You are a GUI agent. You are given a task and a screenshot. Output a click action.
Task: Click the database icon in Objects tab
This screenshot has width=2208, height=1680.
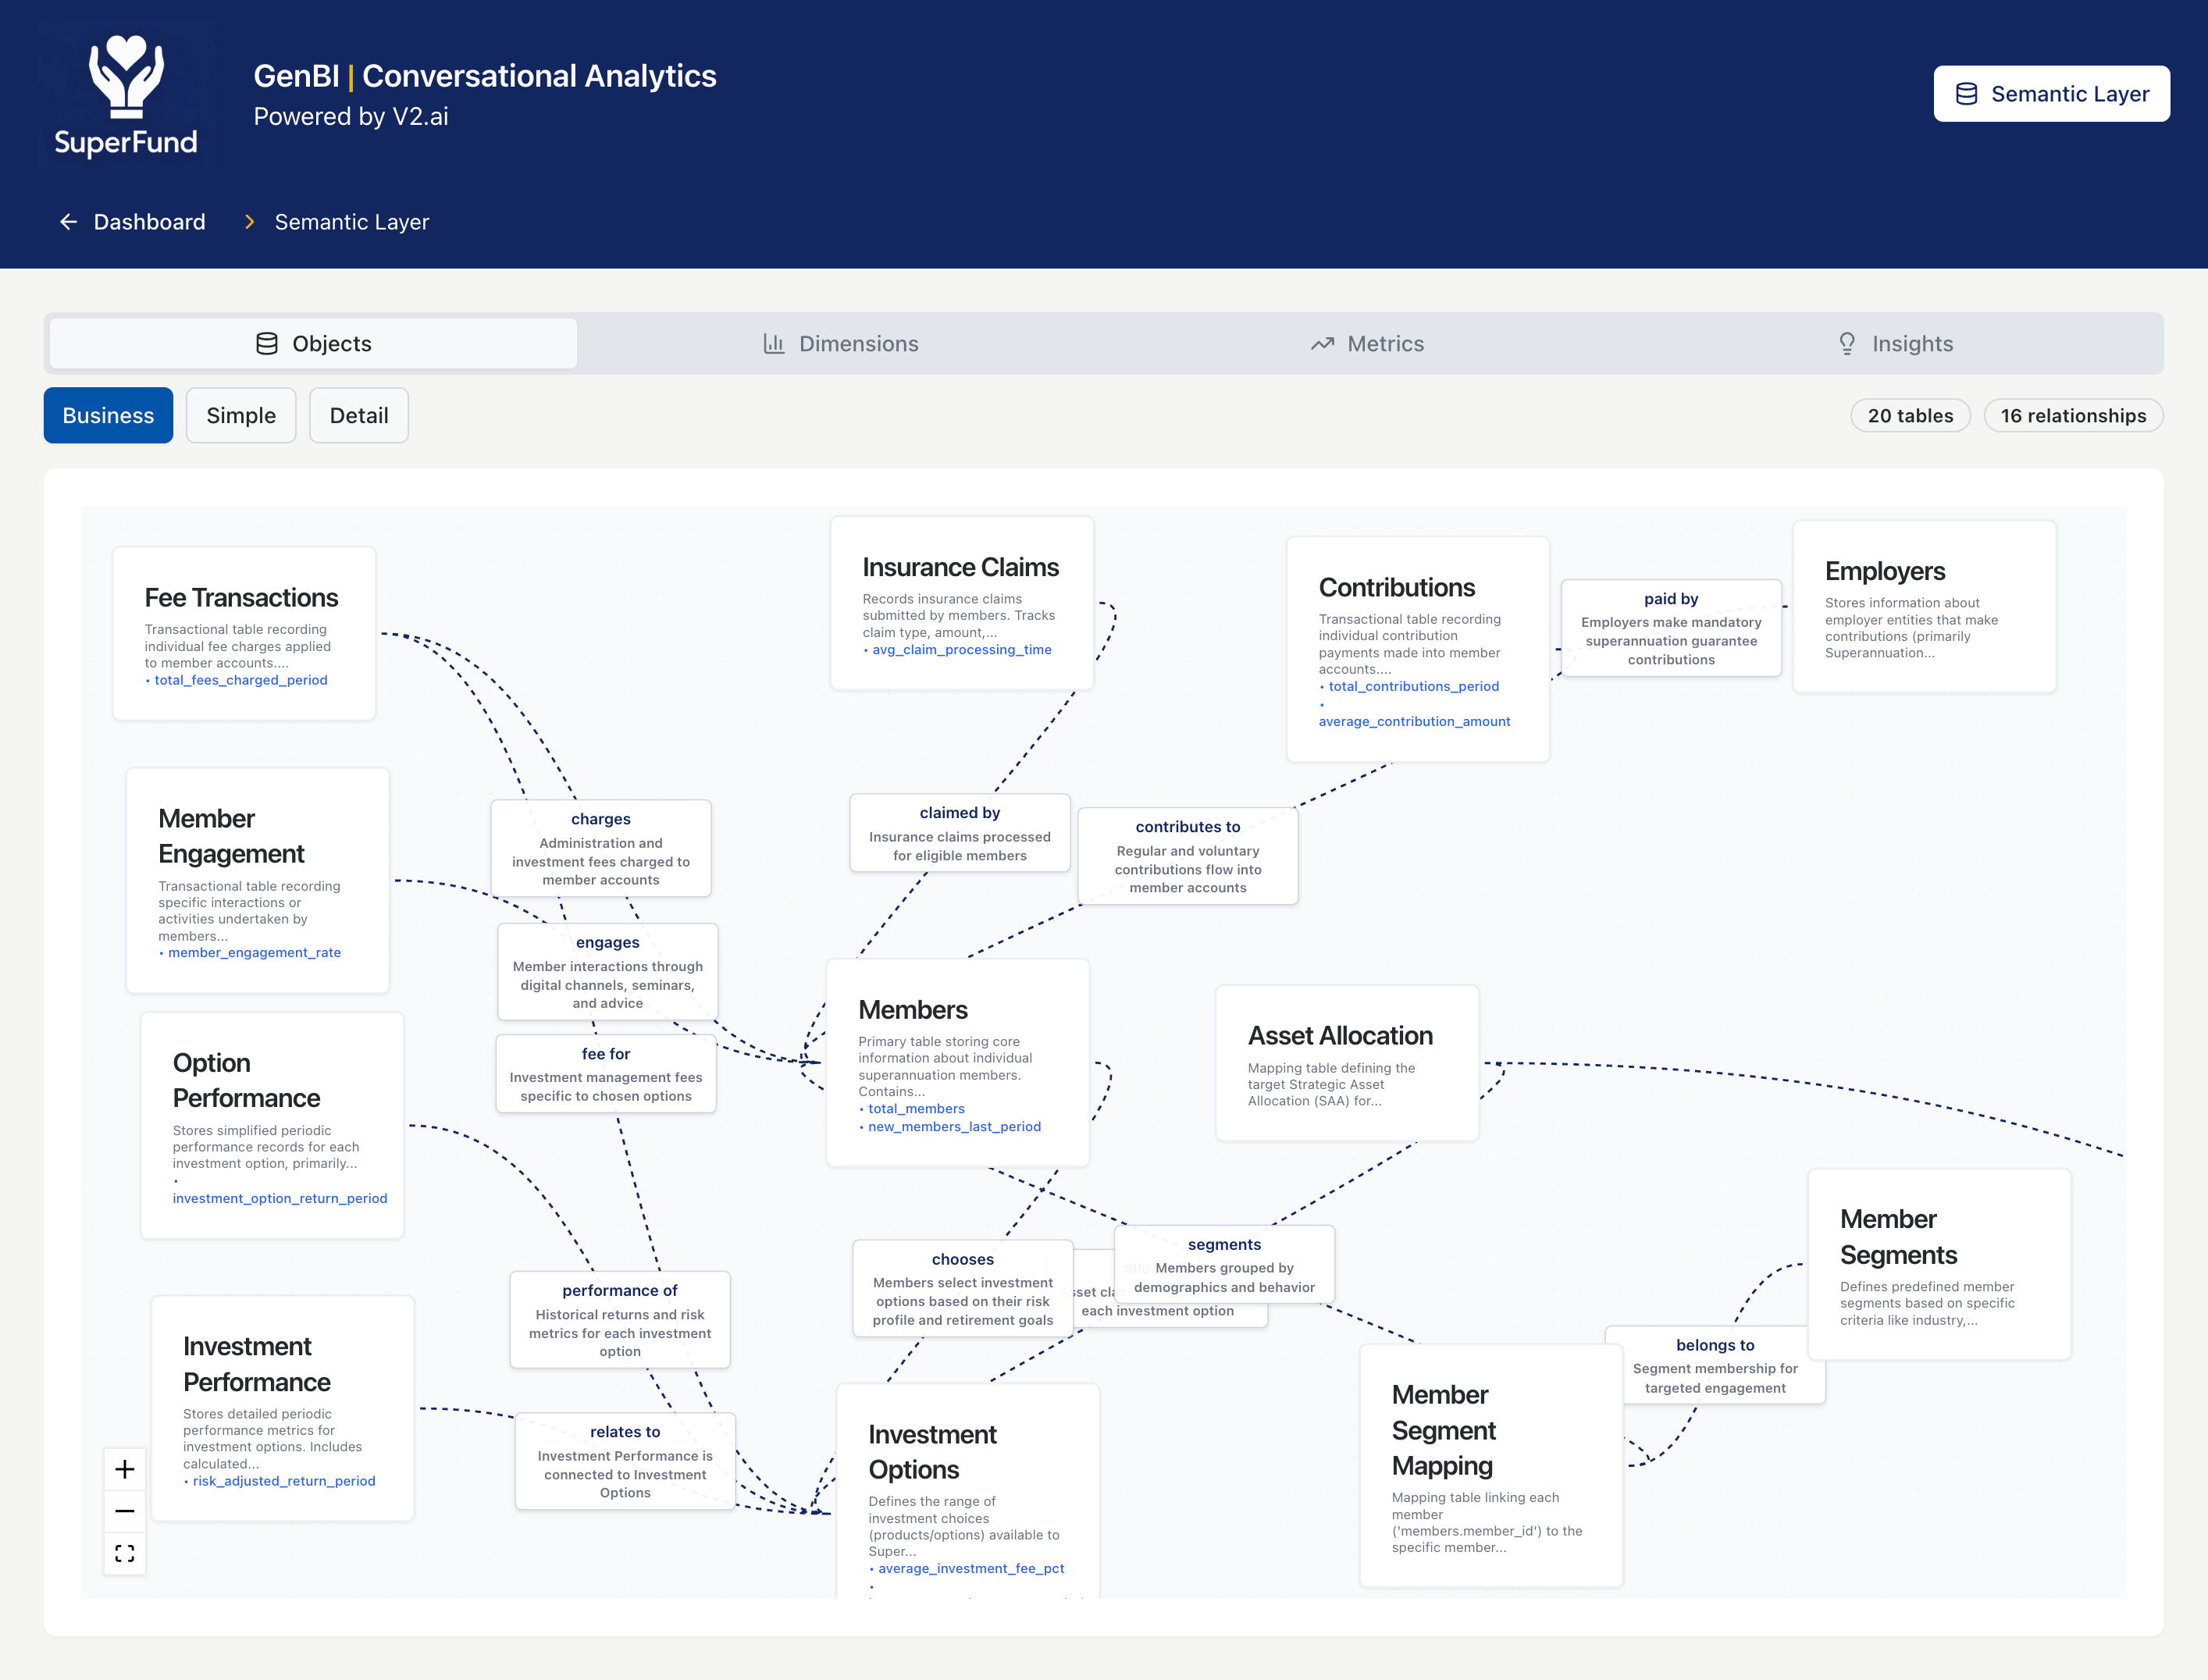267,344
